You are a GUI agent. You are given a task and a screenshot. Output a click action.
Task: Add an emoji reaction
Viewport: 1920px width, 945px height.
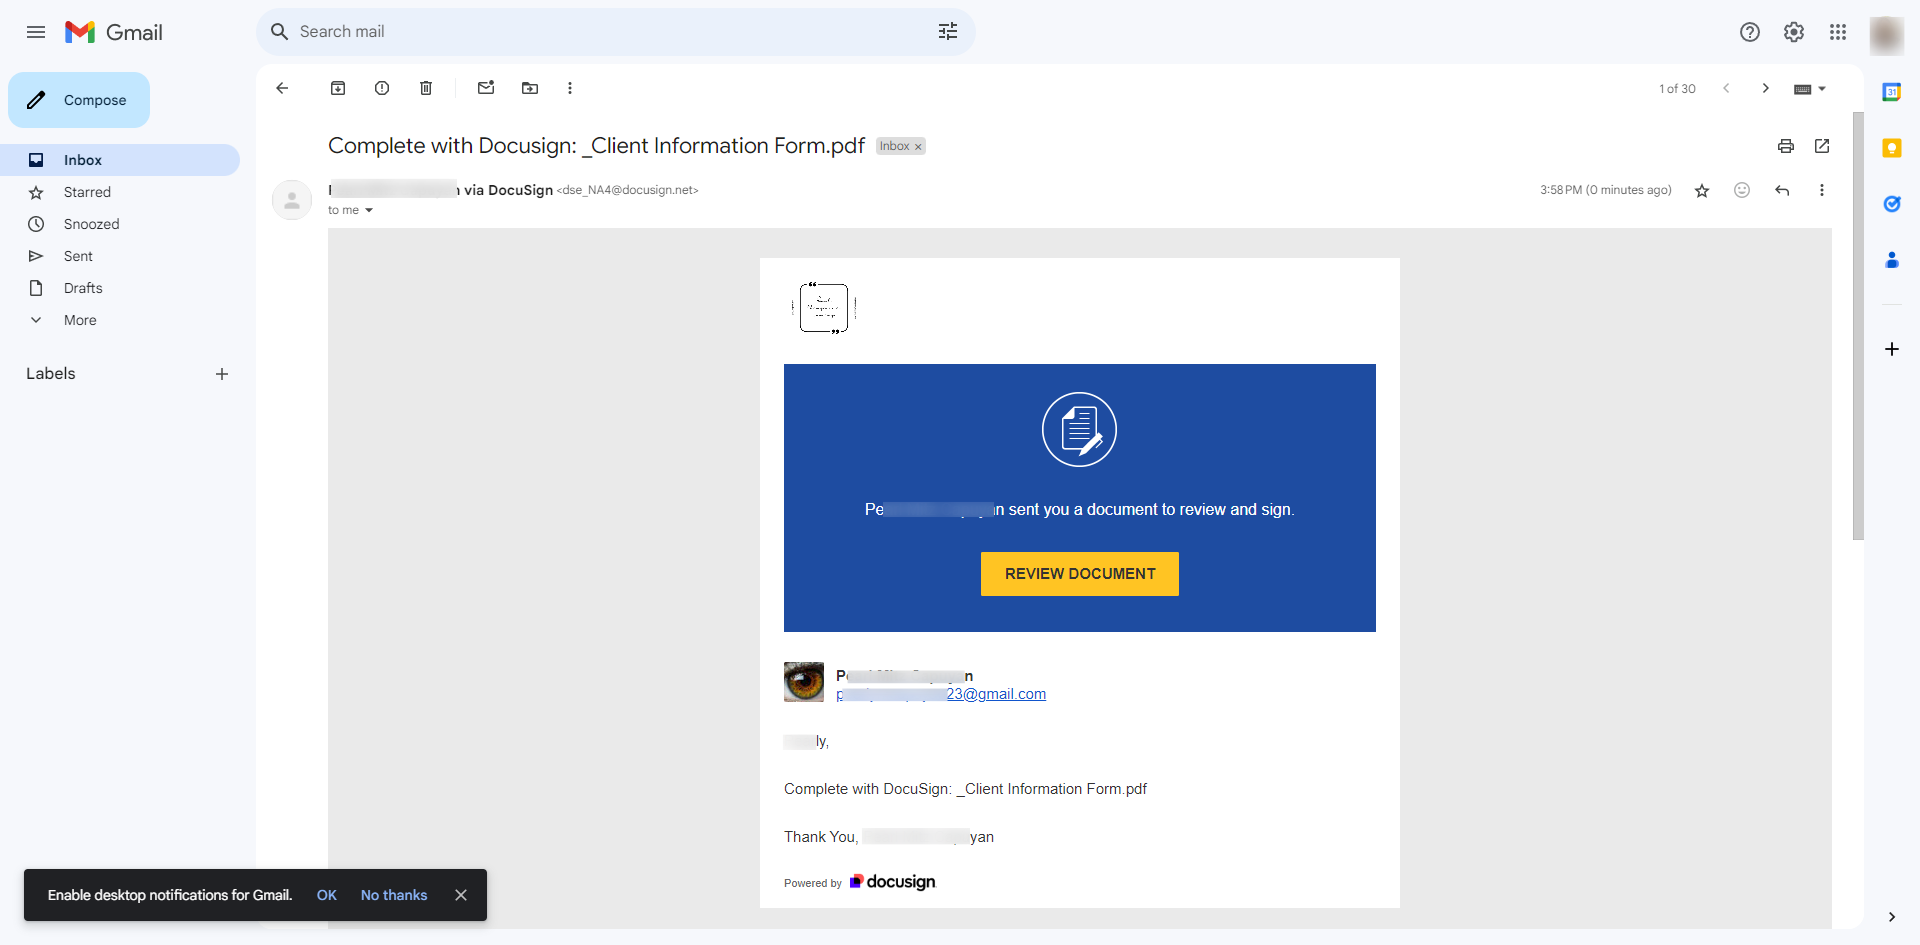1742,190
